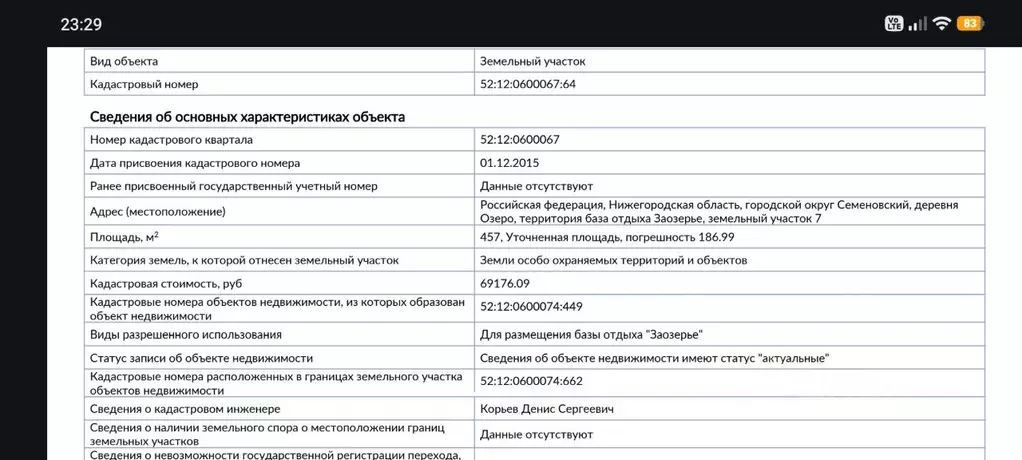Select 'Сведения о наличии земельного спора' label

267,434
